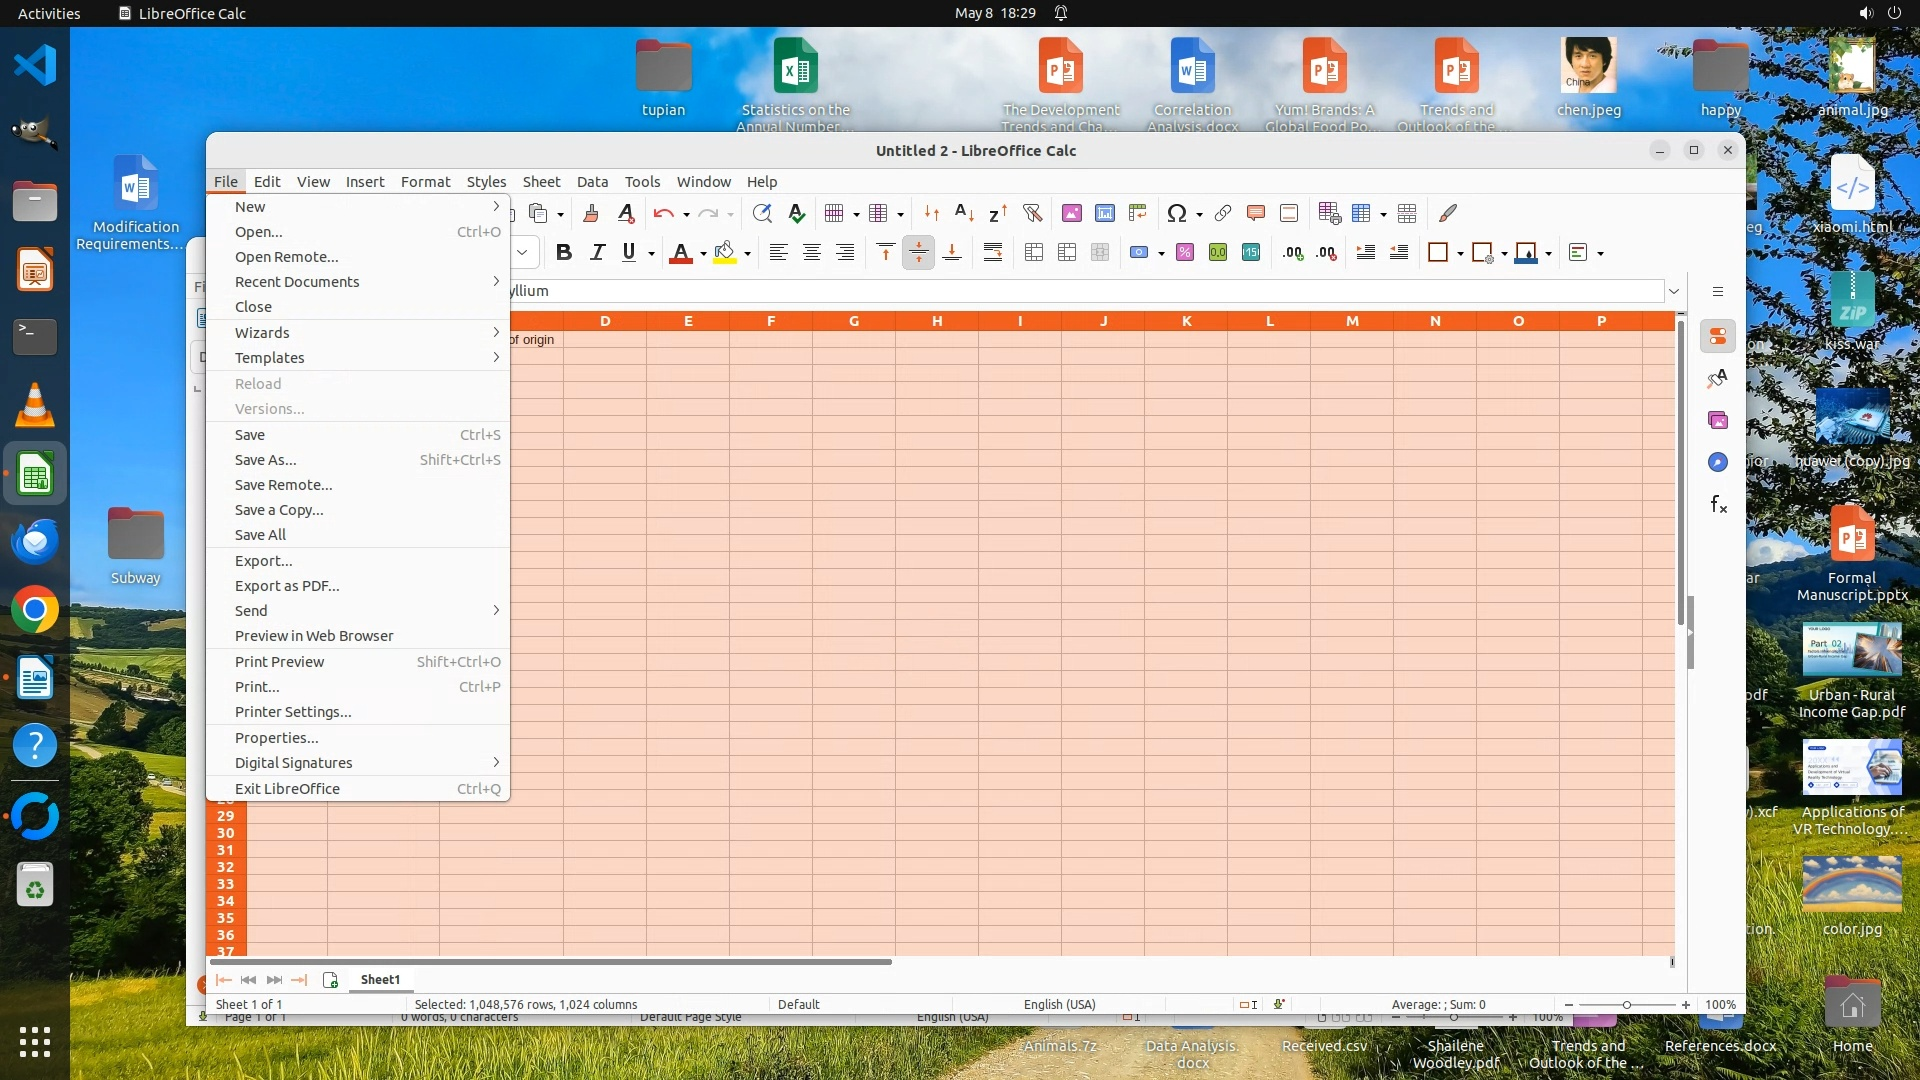Open the Recent Documents submenu
1920x1080 pixels.
point(297,282)
